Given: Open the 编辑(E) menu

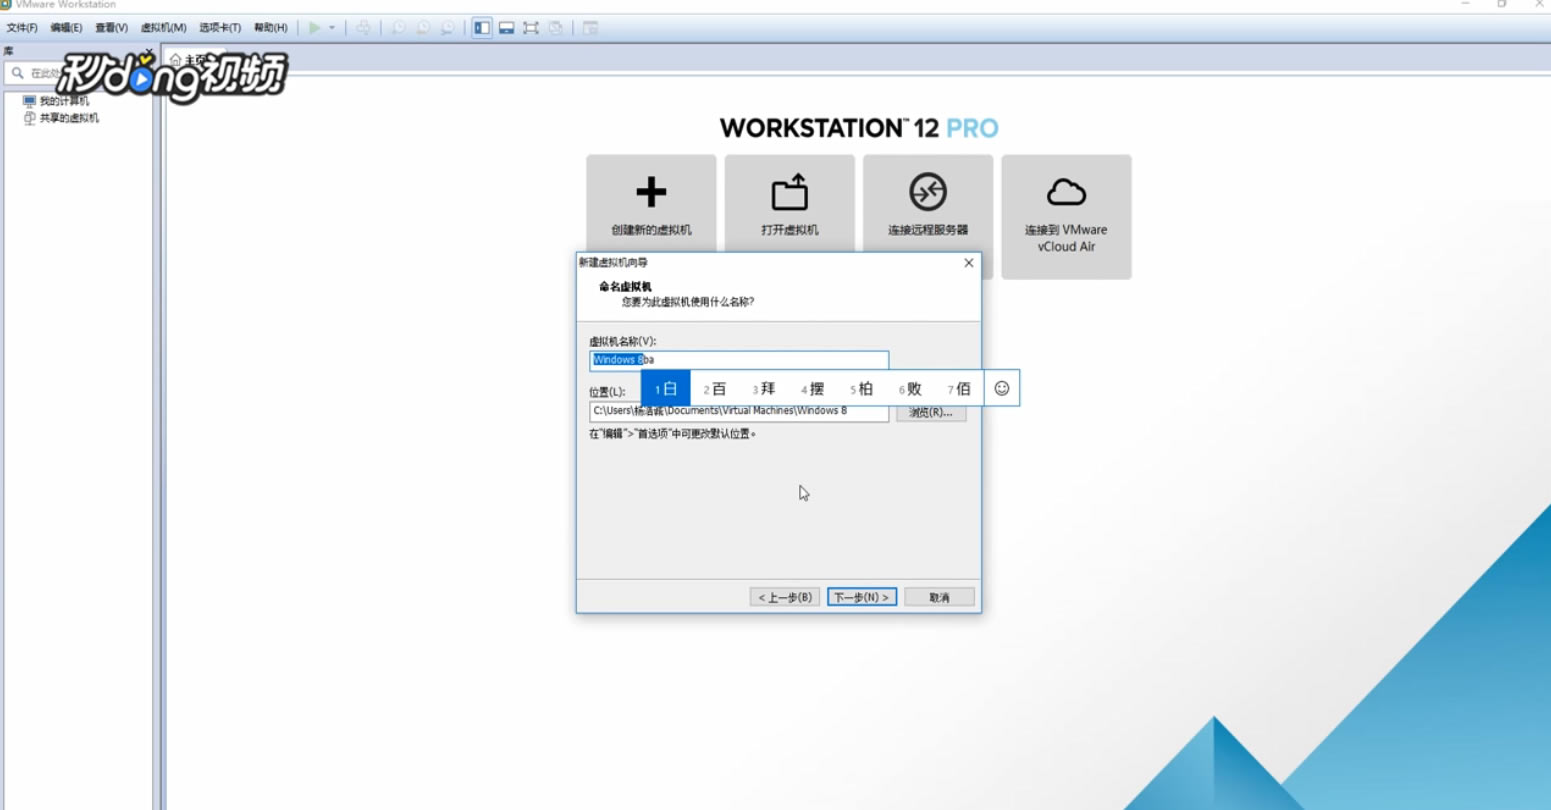Looking at the screenshot, I should tap(66, 28).
